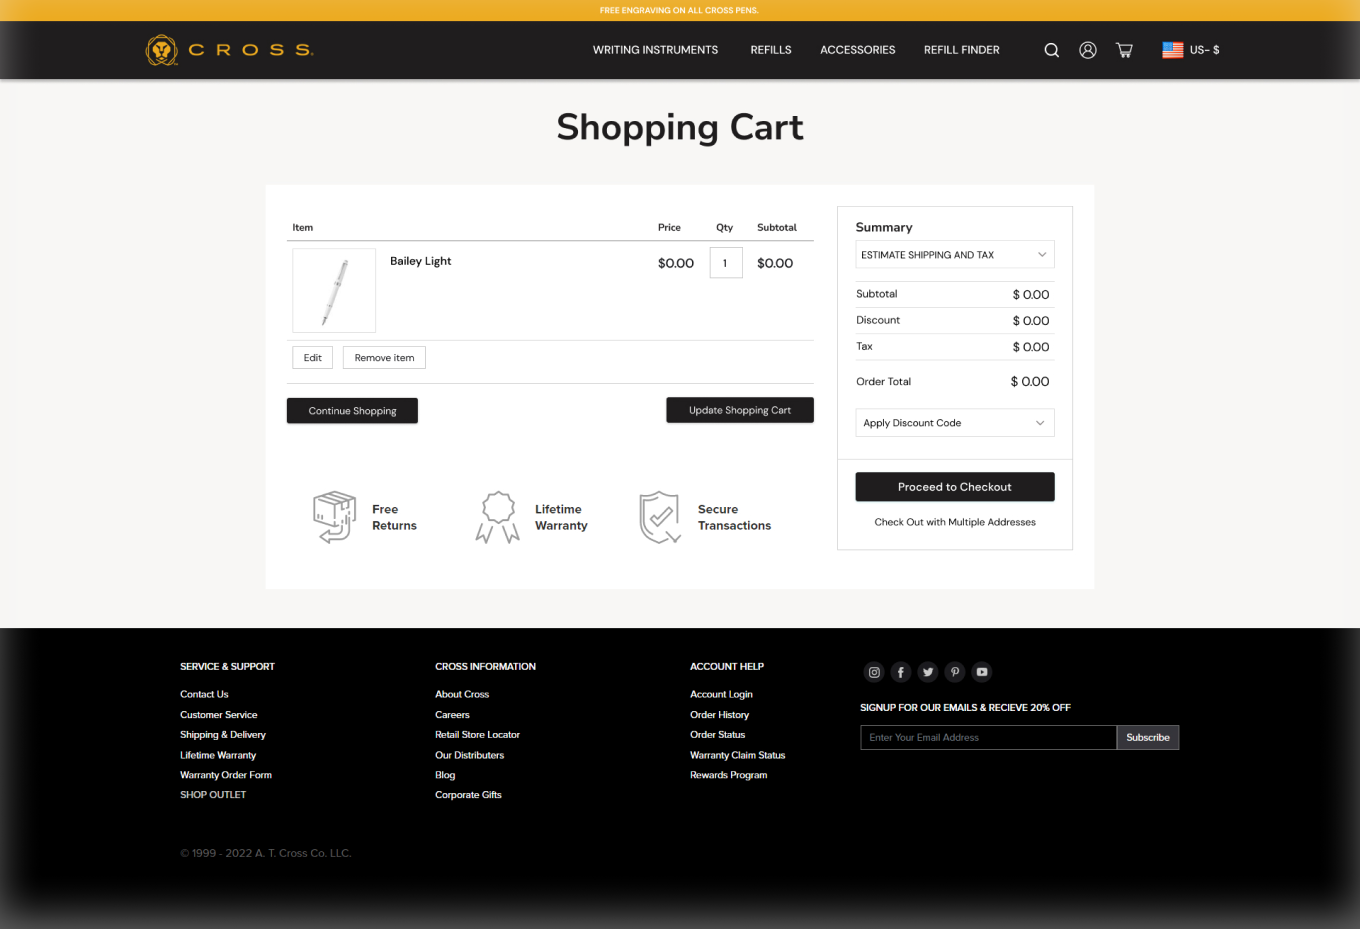Open Corporate Gifts link
The height and width of the screenshot is (929, 1360).
pyautogui.click(x=468, y=795)
